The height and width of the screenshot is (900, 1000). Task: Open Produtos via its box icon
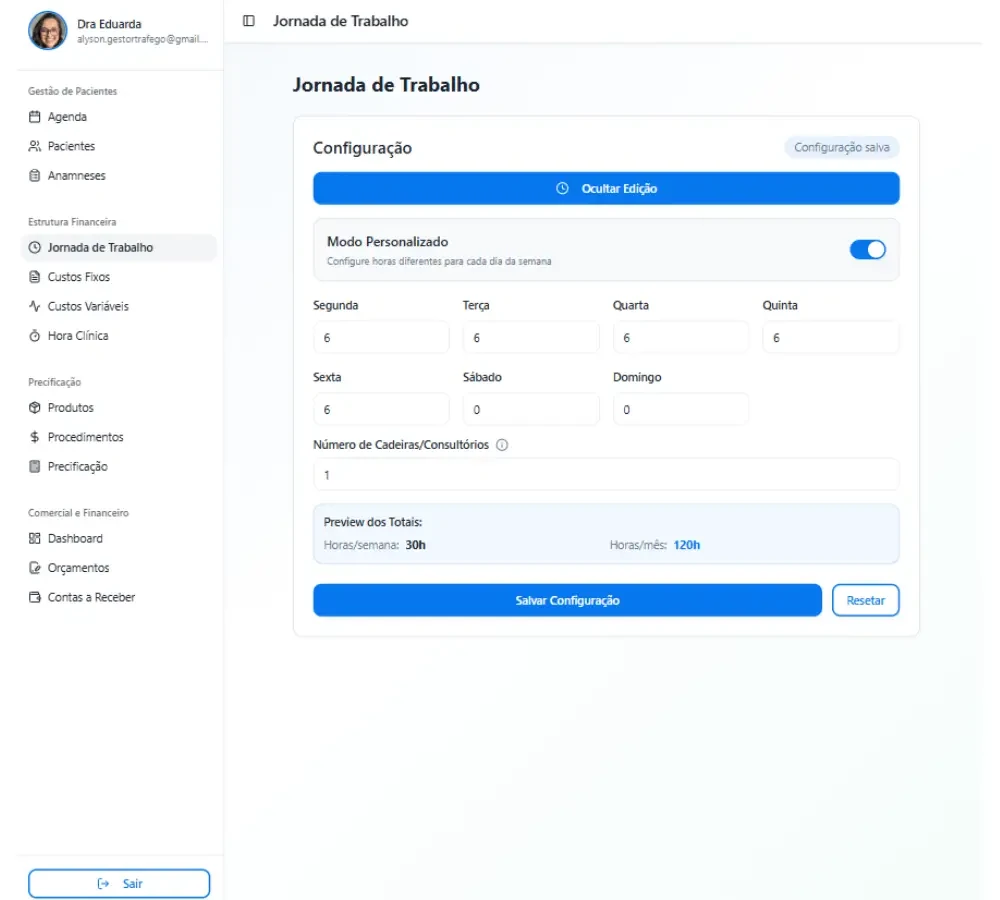point(34,408)
